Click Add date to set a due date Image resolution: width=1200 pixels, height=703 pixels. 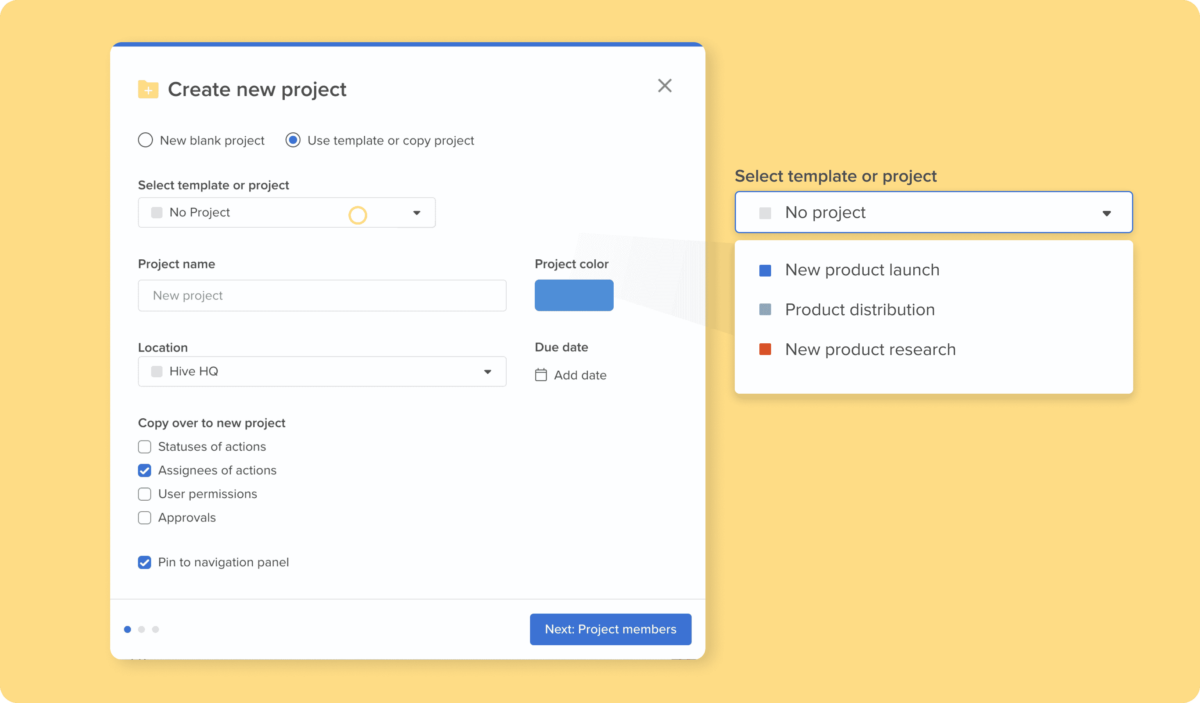pyautogui.click(x=580, y=375)
